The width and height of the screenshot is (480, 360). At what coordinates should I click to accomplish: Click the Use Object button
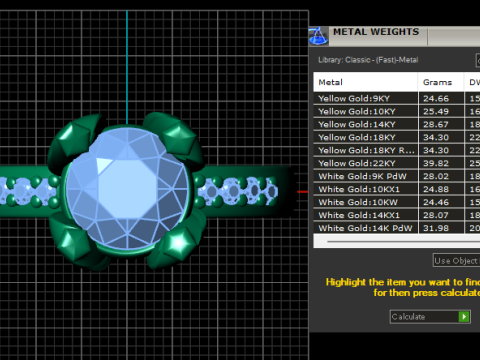coord(456,261)
